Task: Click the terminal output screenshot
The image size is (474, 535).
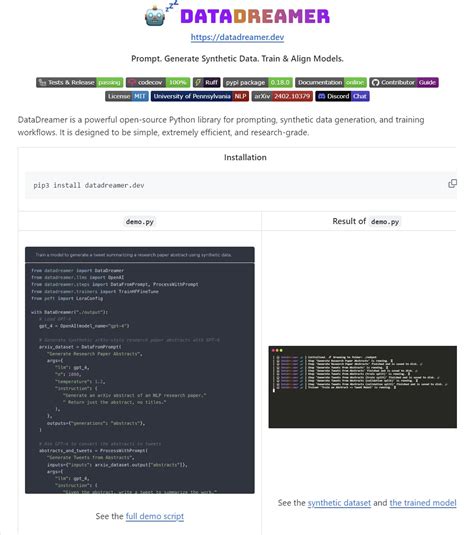Action: pos(362,387)
